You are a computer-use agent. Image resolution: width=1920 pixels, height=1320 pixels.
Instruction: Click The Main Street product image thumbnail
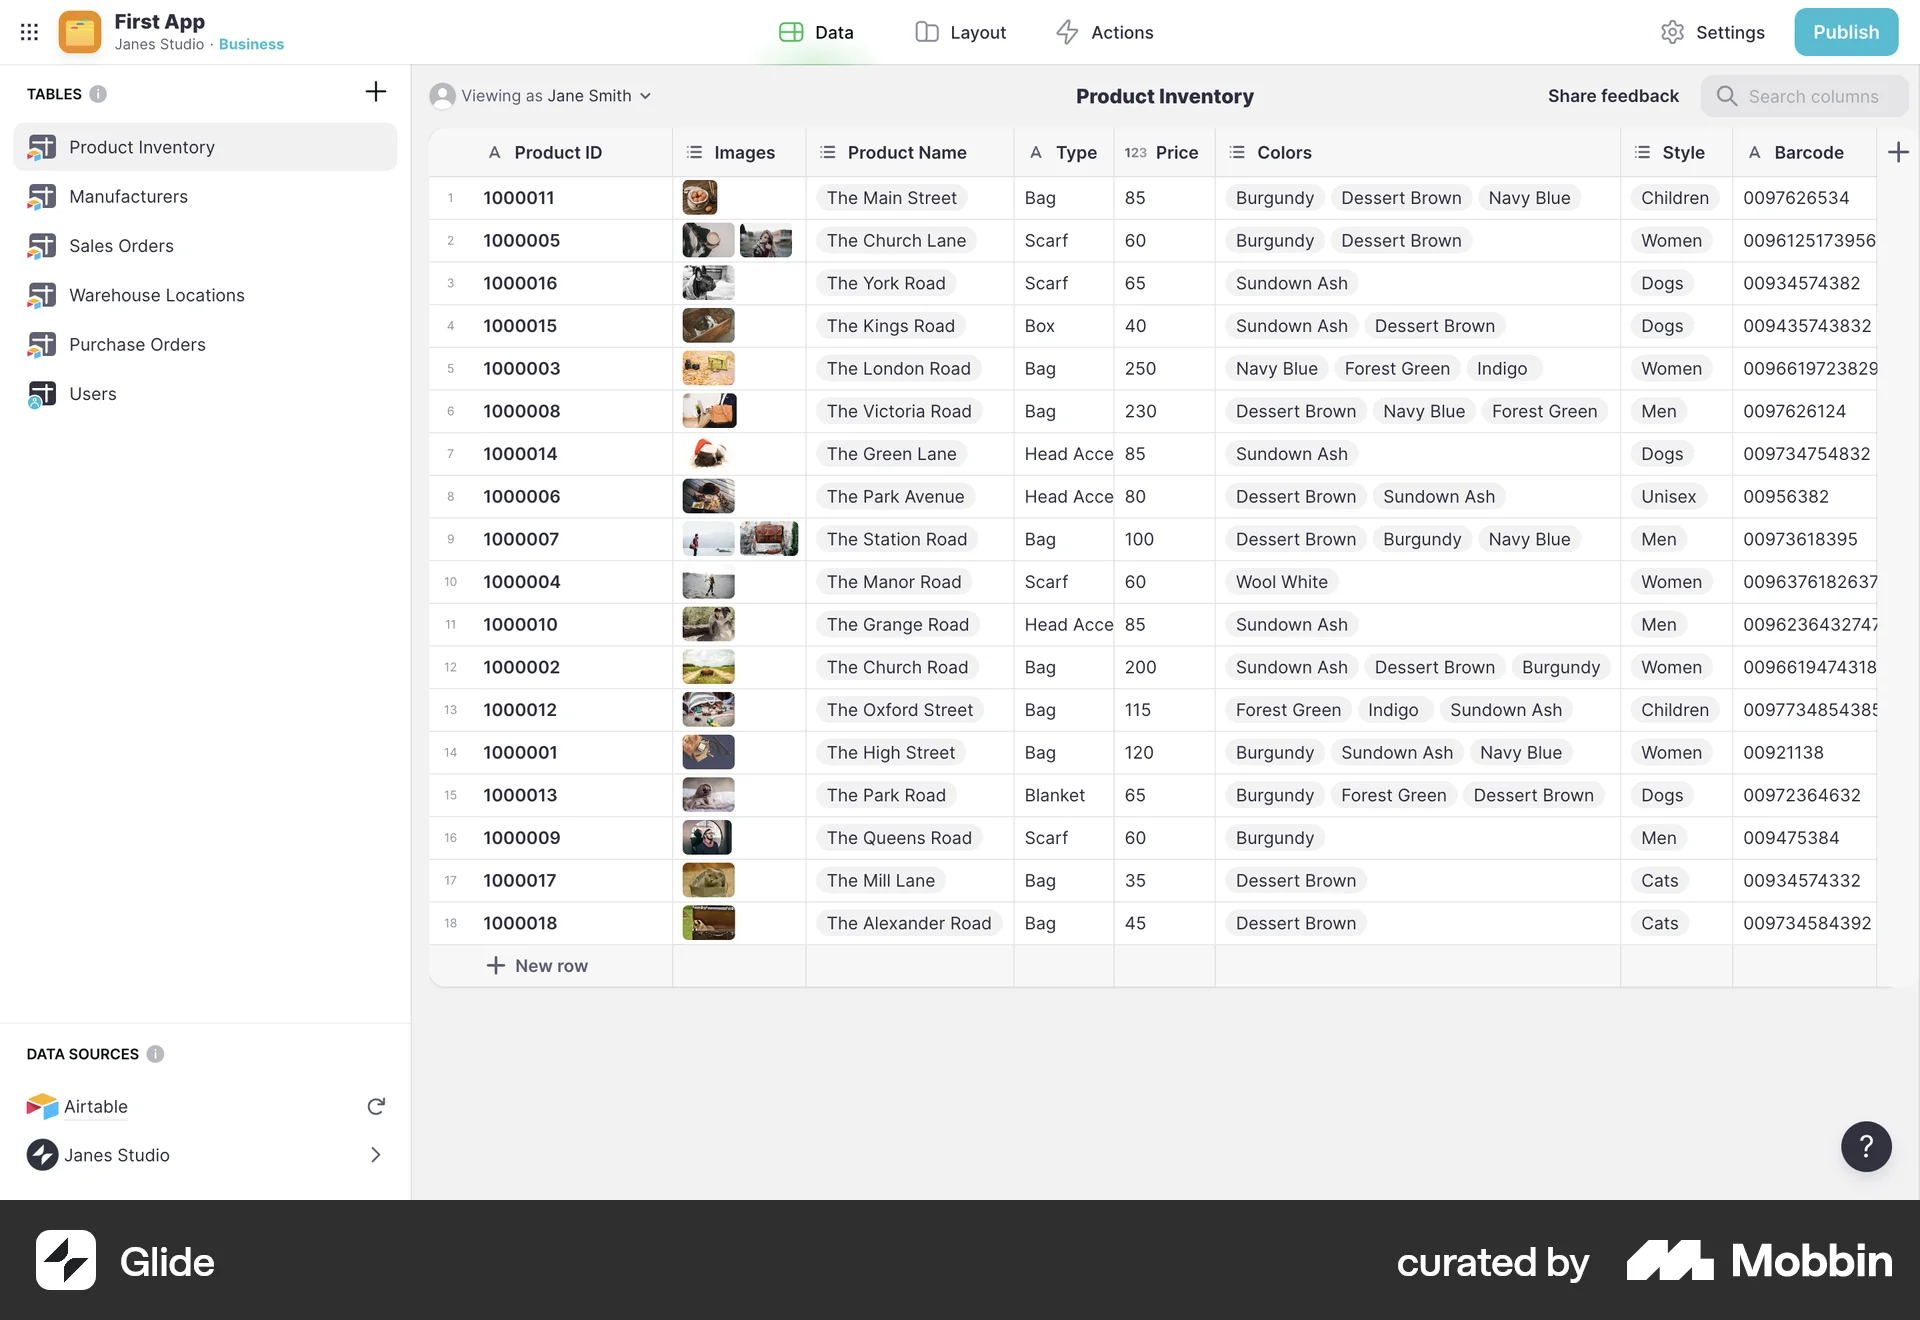[x=699, y=197]
